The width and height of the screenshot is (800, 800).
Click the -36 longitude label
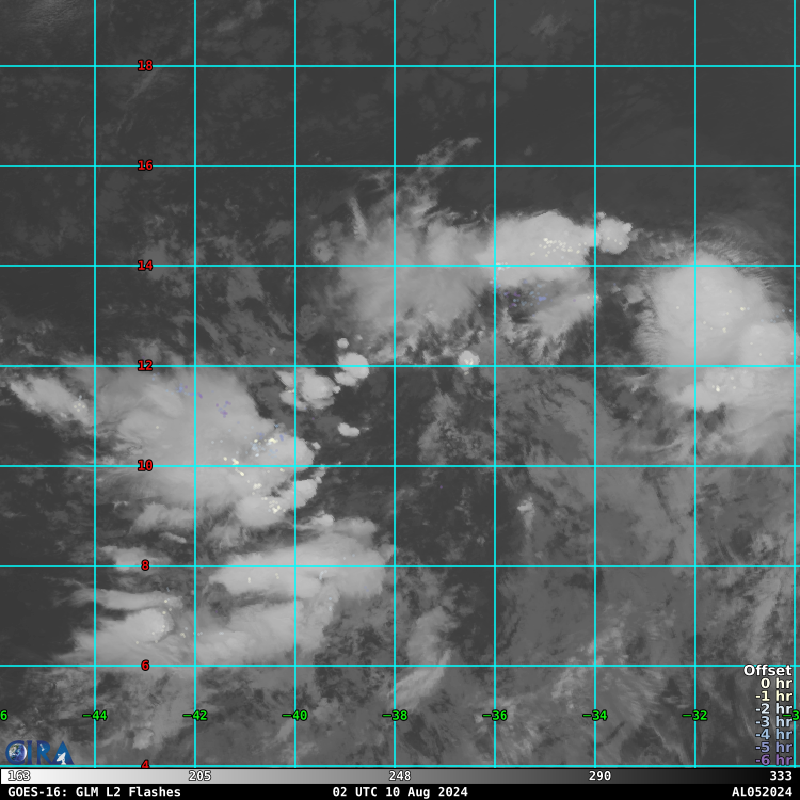point(495,715)
